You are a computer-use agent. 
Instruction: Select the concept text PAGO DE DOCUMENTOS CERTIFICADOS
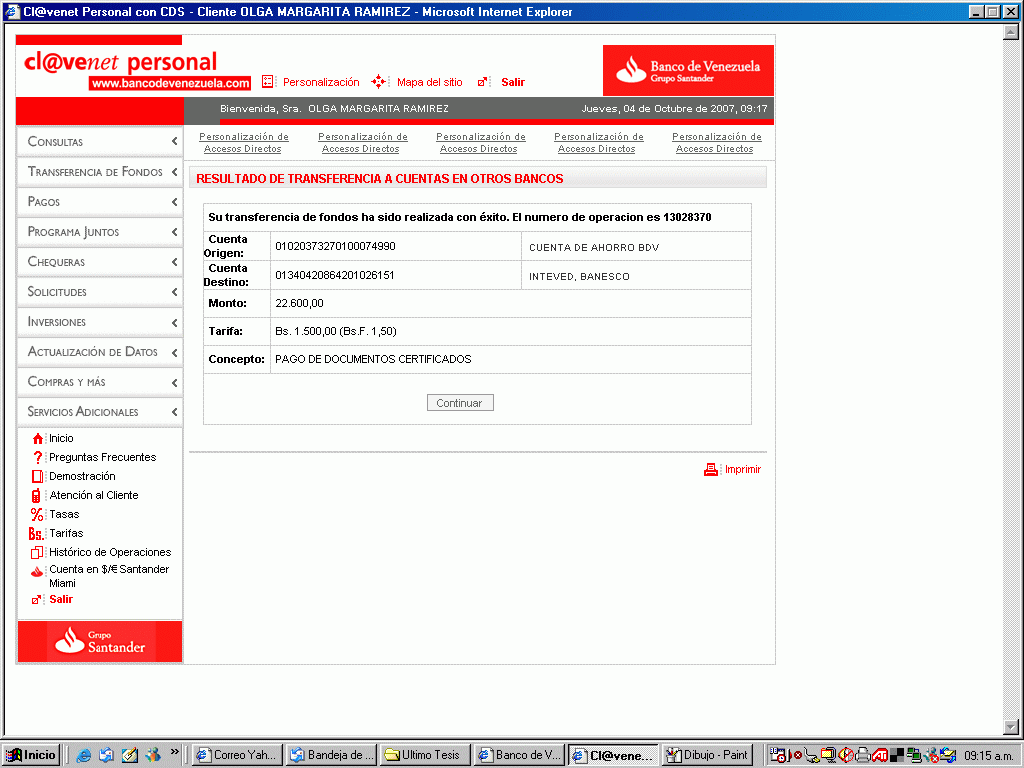pyautogui.click(x=373, y=359)
